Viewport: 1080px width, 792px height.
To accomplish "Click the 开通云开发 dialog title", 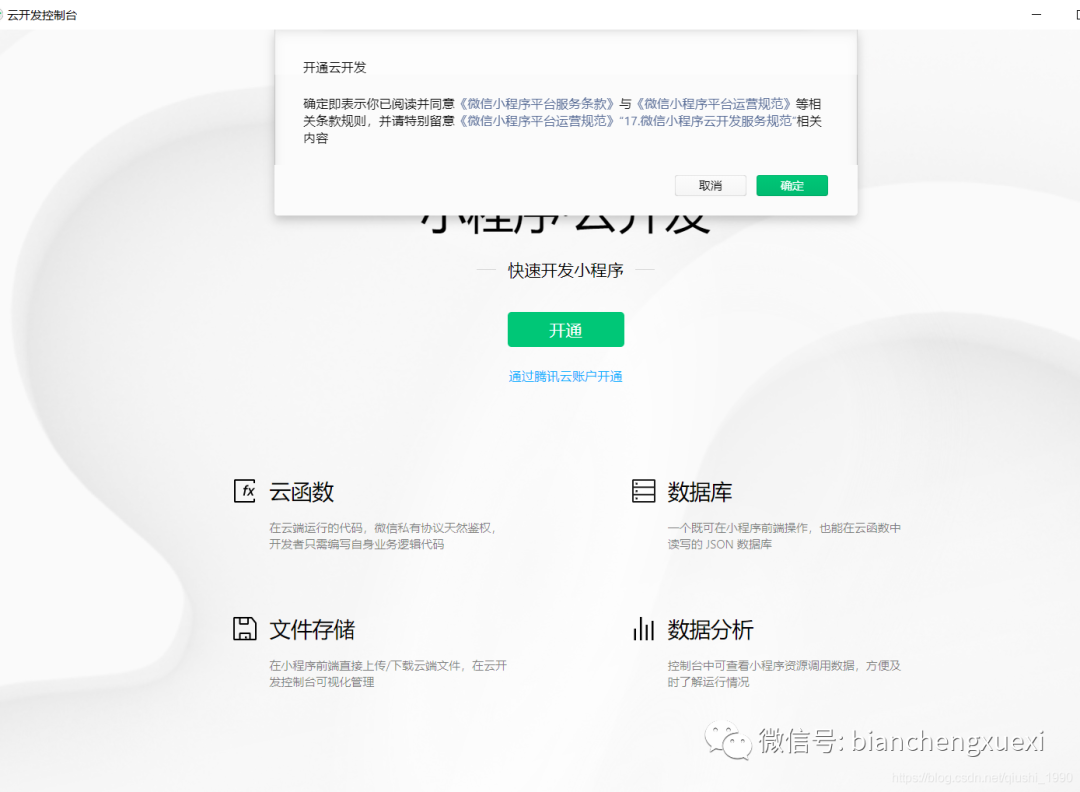I will 335,67.
